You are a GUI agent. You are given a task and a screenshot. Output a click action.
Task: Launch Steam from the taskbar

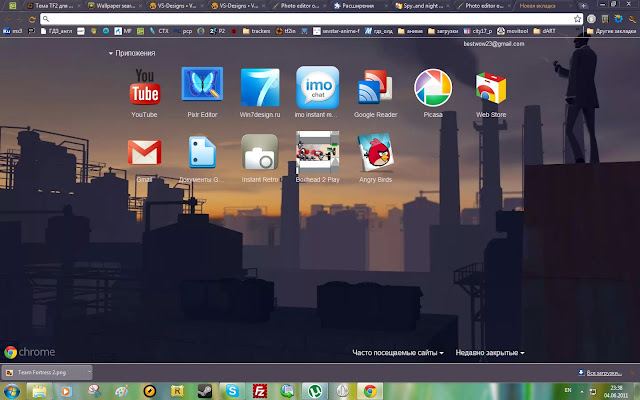(x=204, y=391)
